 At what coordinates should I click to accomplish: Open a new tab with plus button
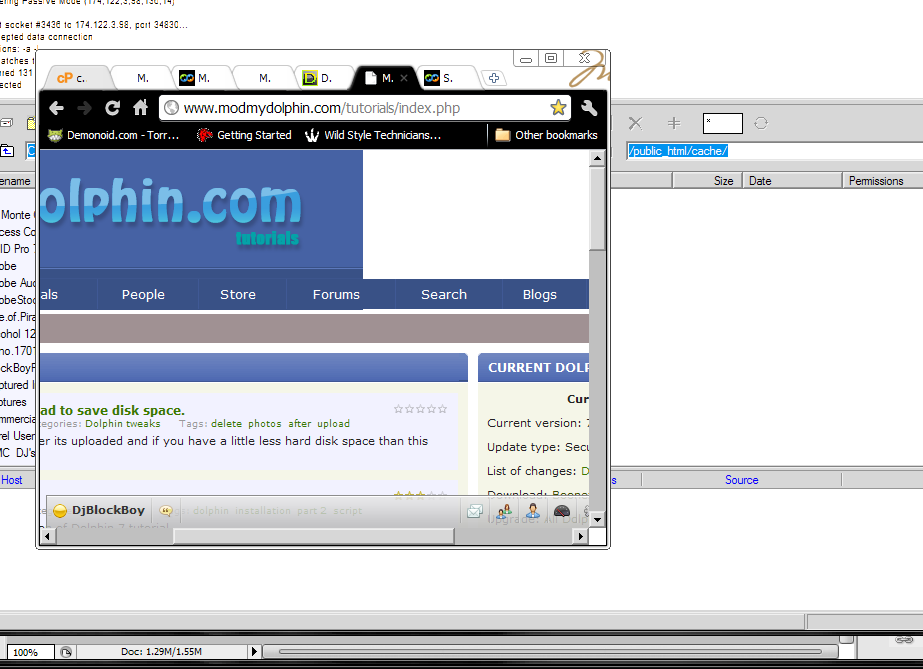tap(494, 78)
